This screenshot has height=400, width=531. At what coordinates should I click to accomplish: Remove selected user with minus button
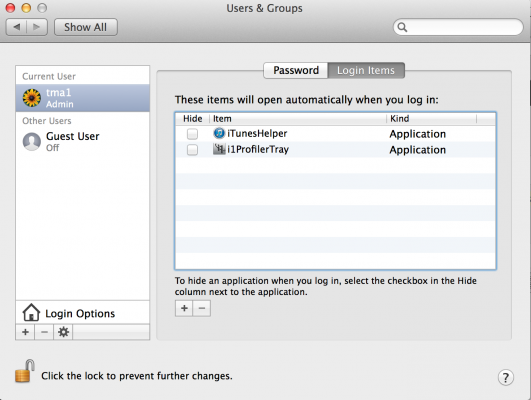(x=44, y=332)
